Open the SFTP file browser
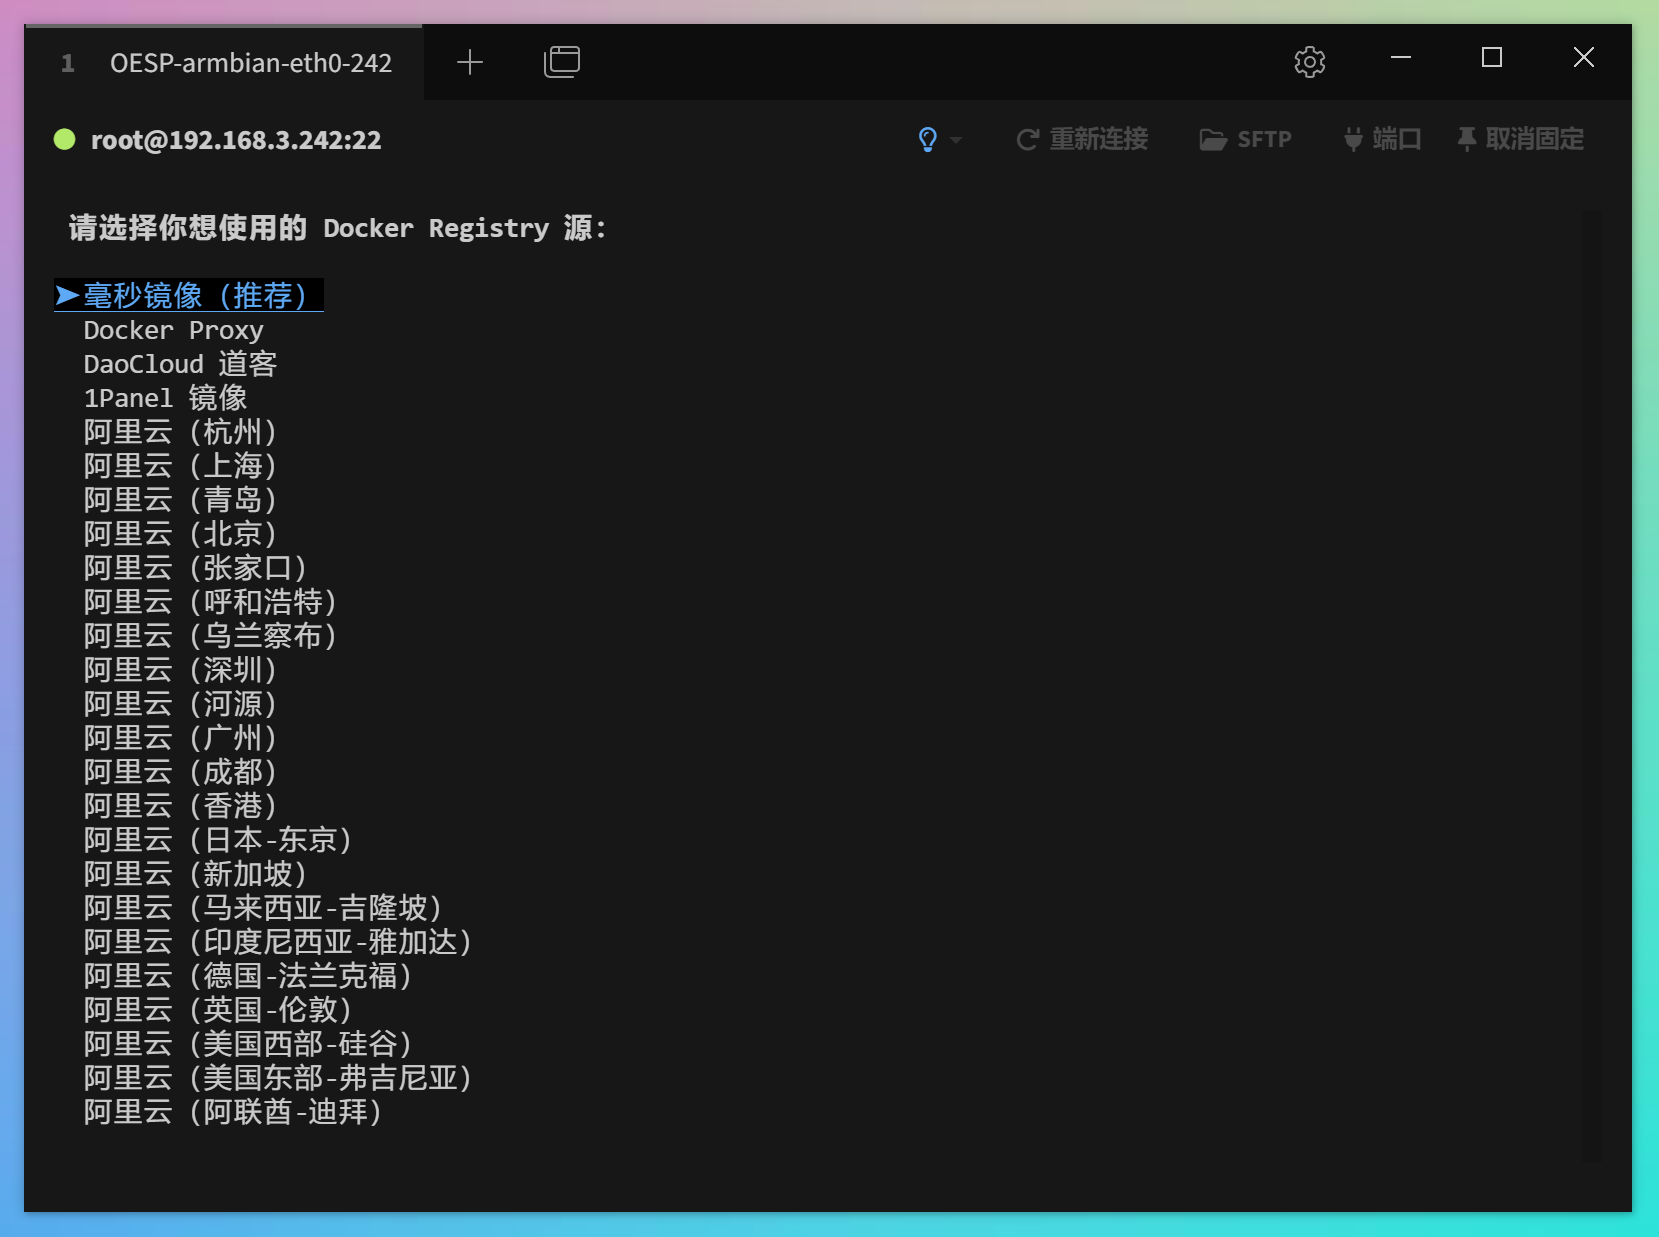The image size is (1659, 1237). click(x=1246, y=139)
